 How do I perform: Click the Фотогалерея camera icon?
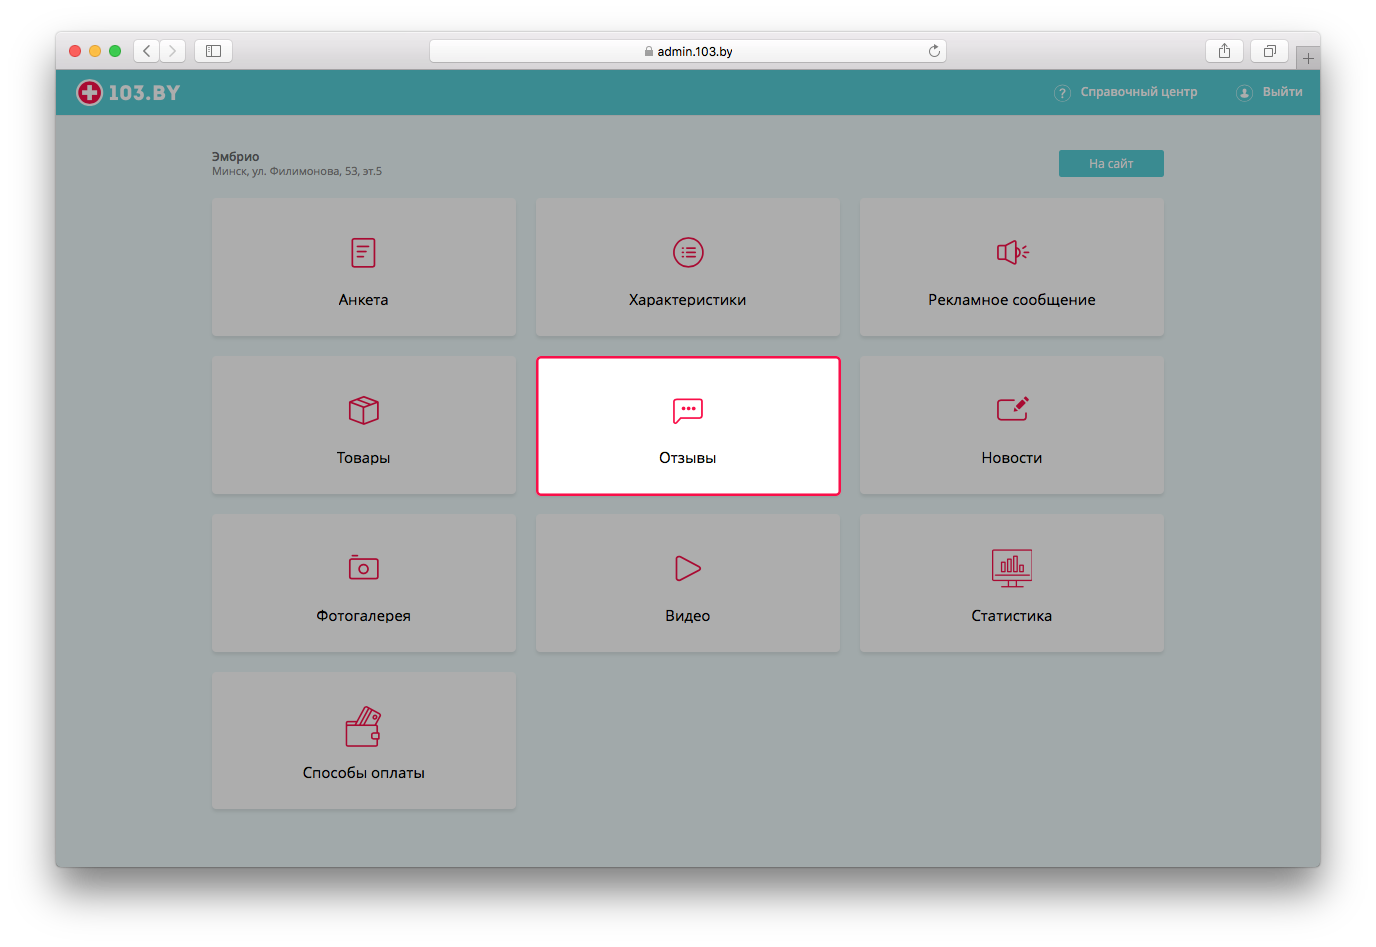click(363, 567)
